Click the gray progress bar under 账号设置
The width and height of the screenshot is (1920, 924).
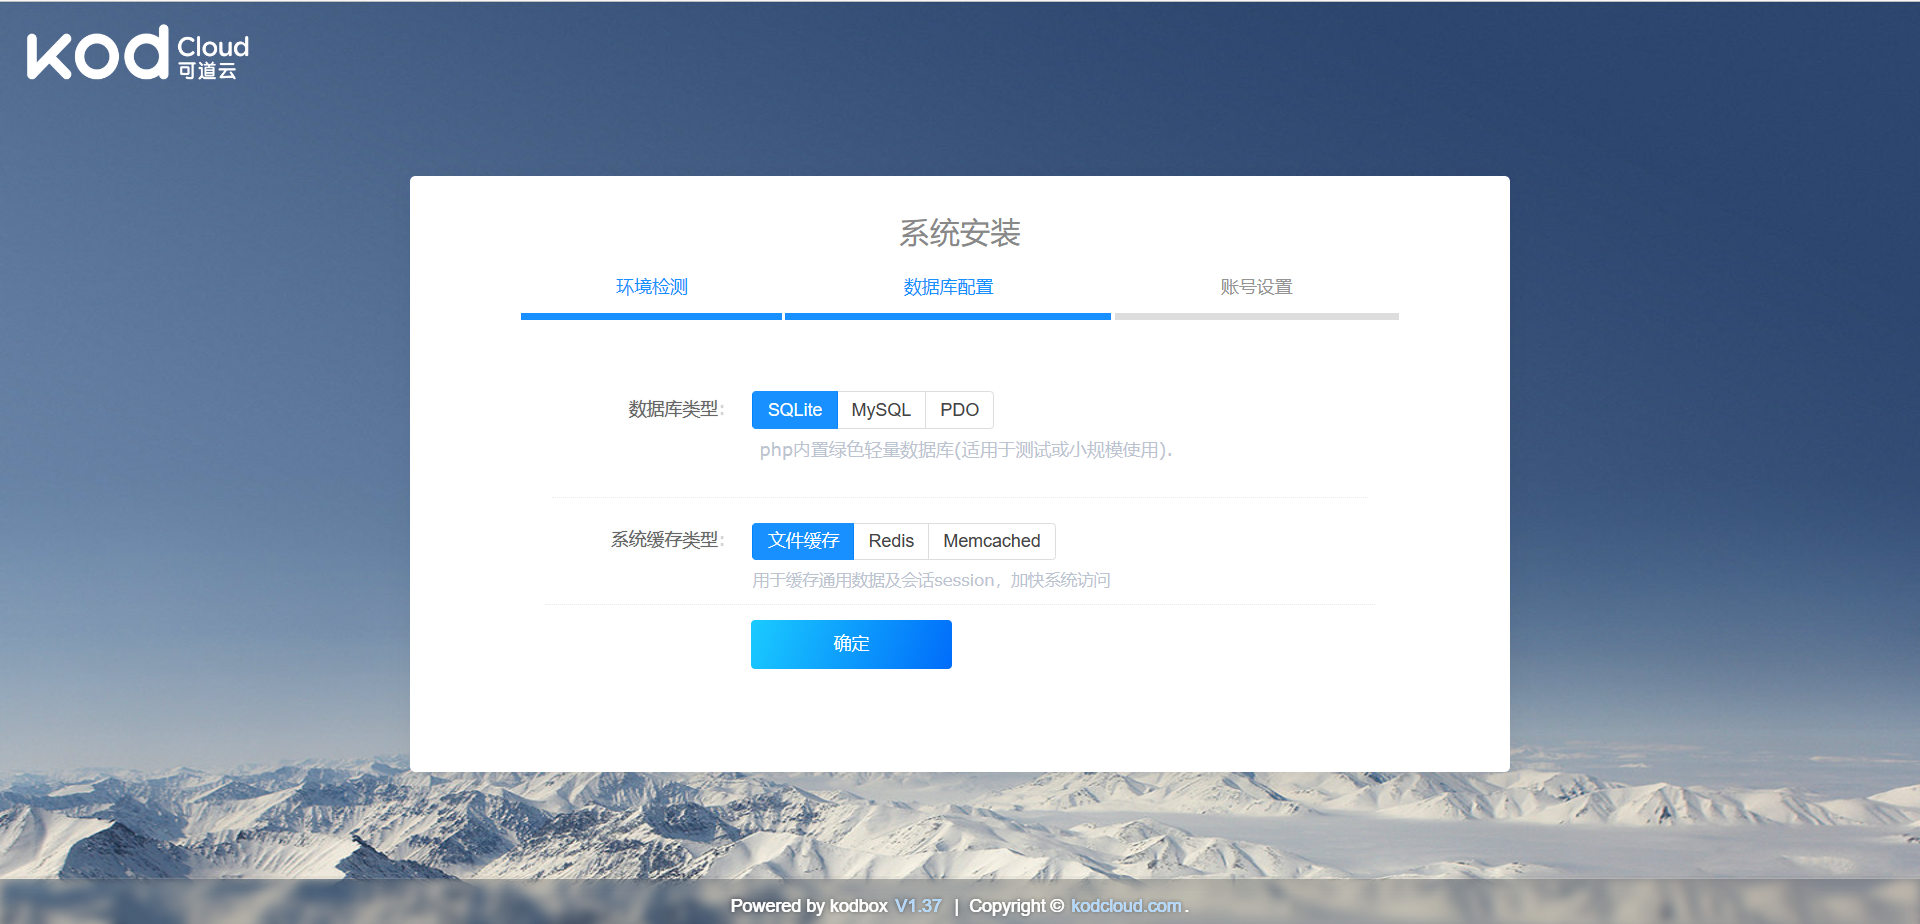pyautogui.click(x=1256, y=316)
